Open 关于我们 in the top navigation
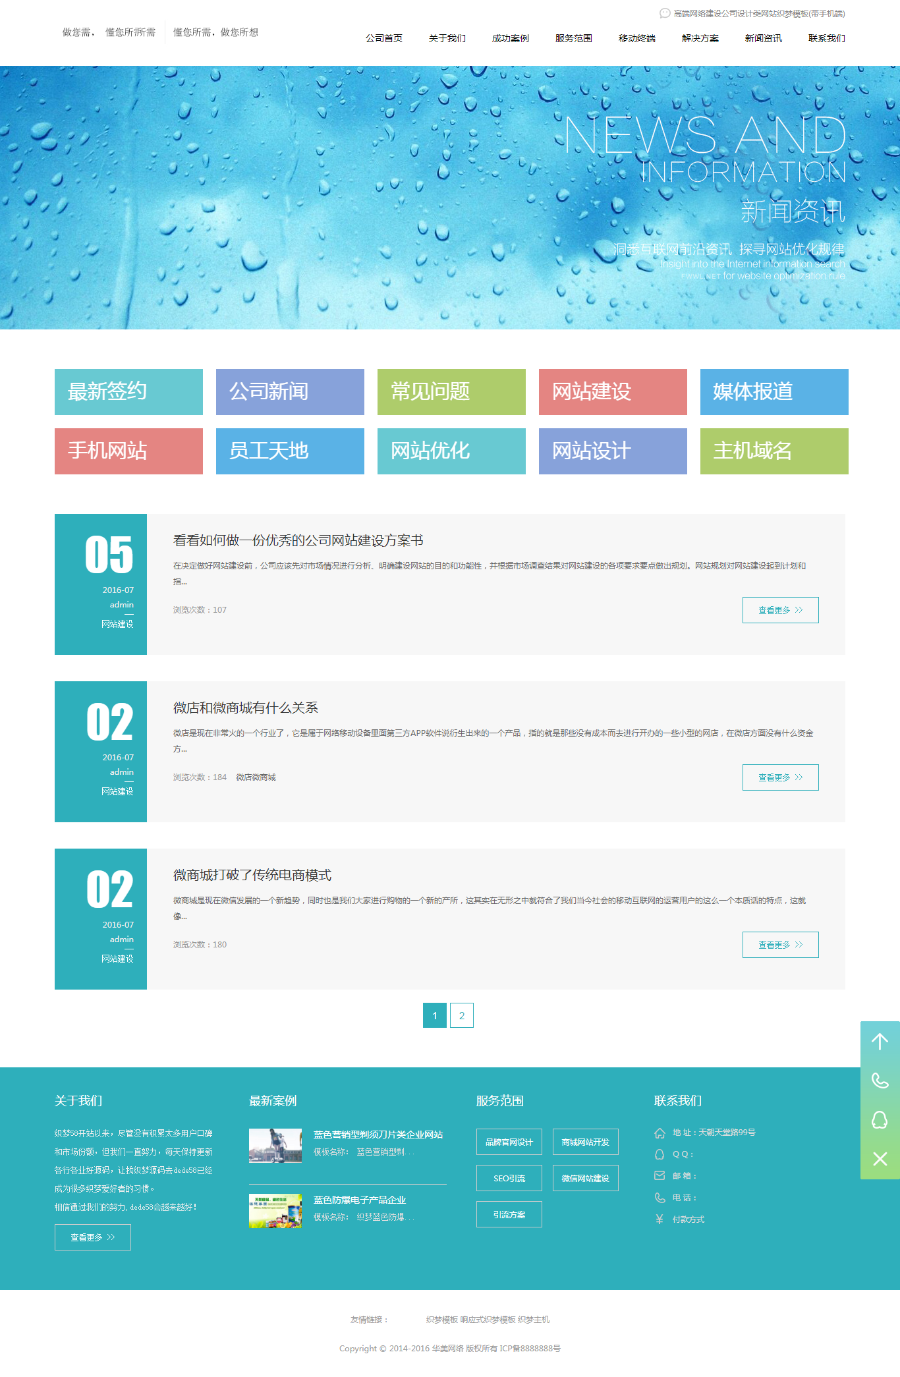 click(447, 38)
